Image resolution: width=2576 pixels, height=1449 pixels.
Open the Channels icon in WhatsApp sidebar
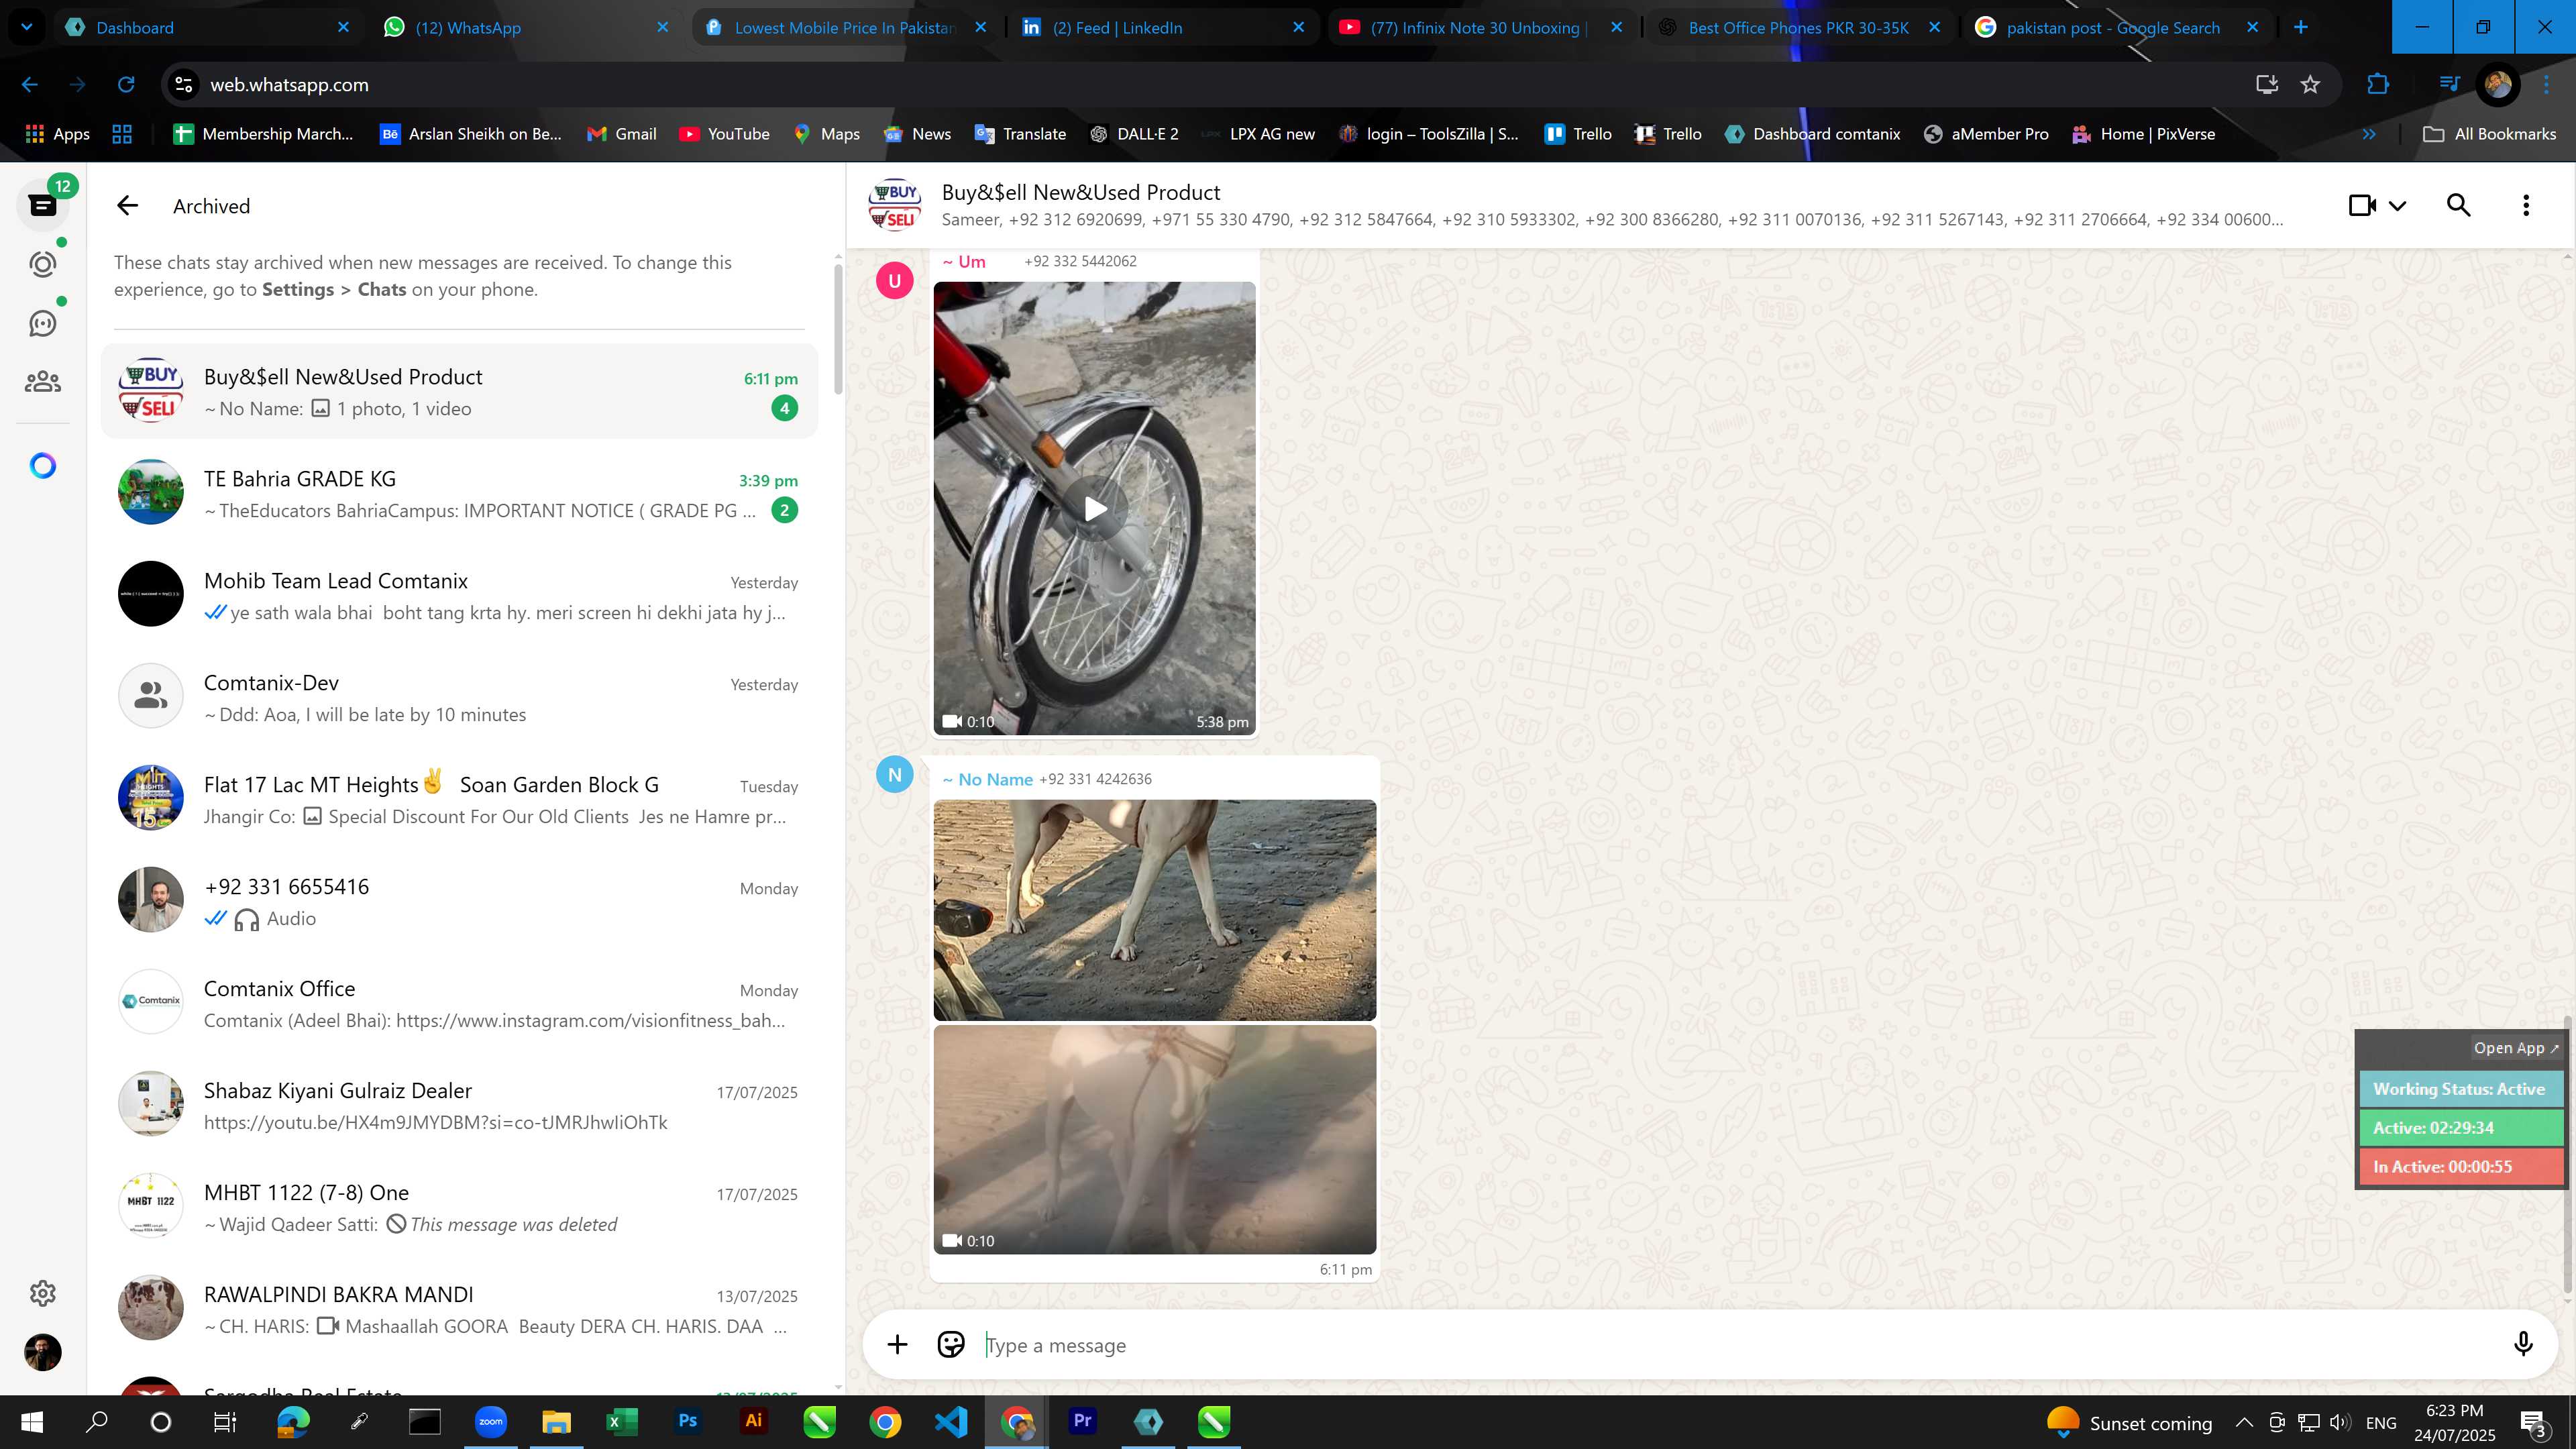(42, 323)
